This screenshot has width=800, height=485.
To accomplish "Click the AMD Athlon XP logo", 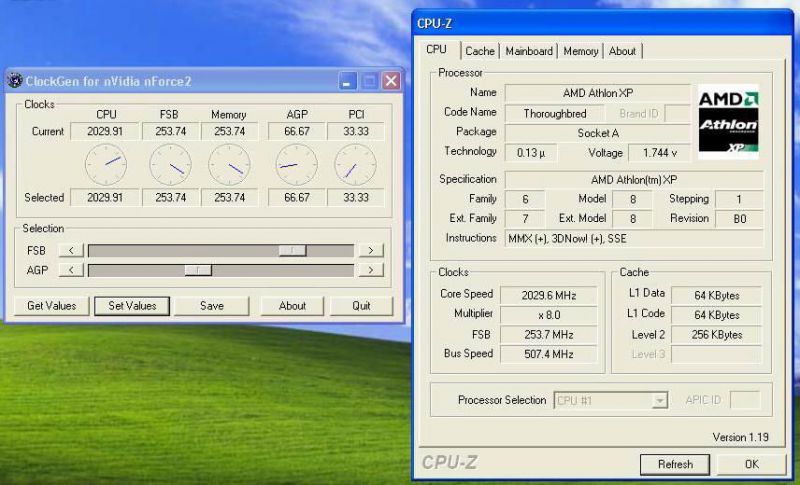I will click(728, 122).
